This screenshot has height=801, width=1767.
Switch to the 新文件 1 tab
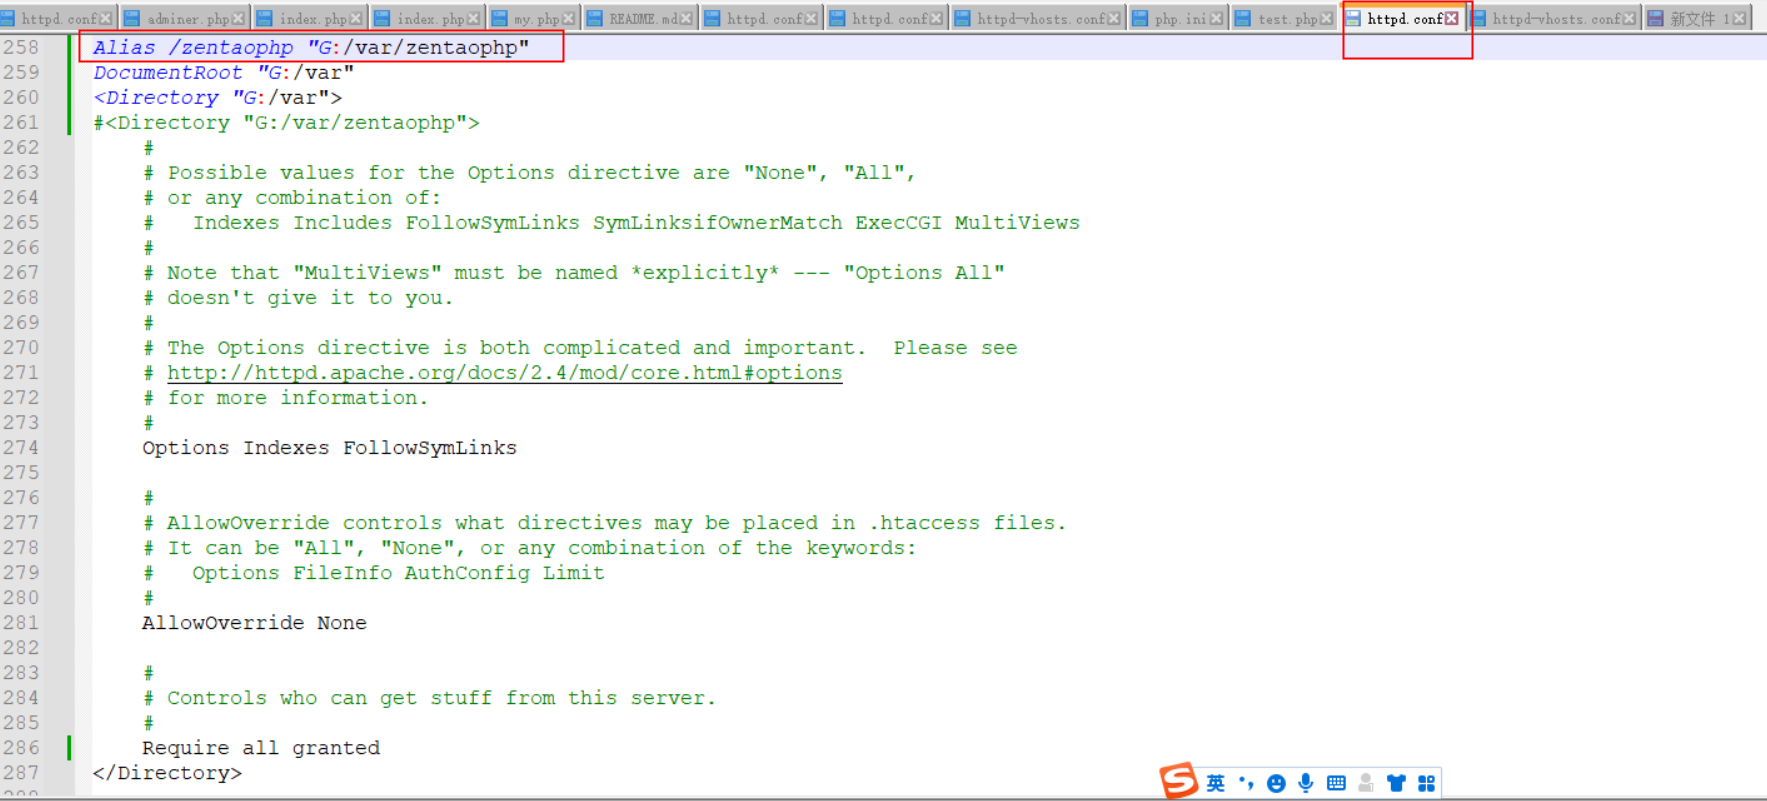point(1700,19)
